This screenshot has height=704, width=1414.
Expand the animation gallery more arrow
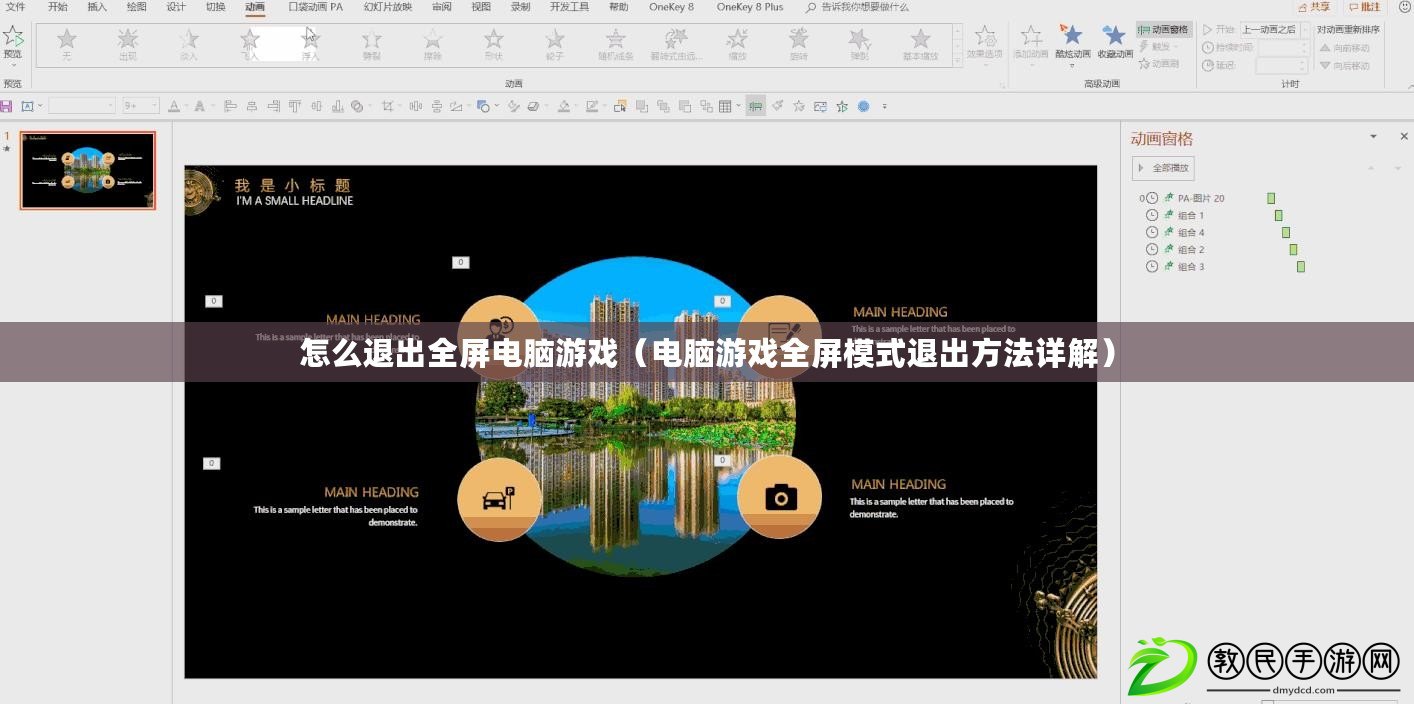tap(957, 60)
